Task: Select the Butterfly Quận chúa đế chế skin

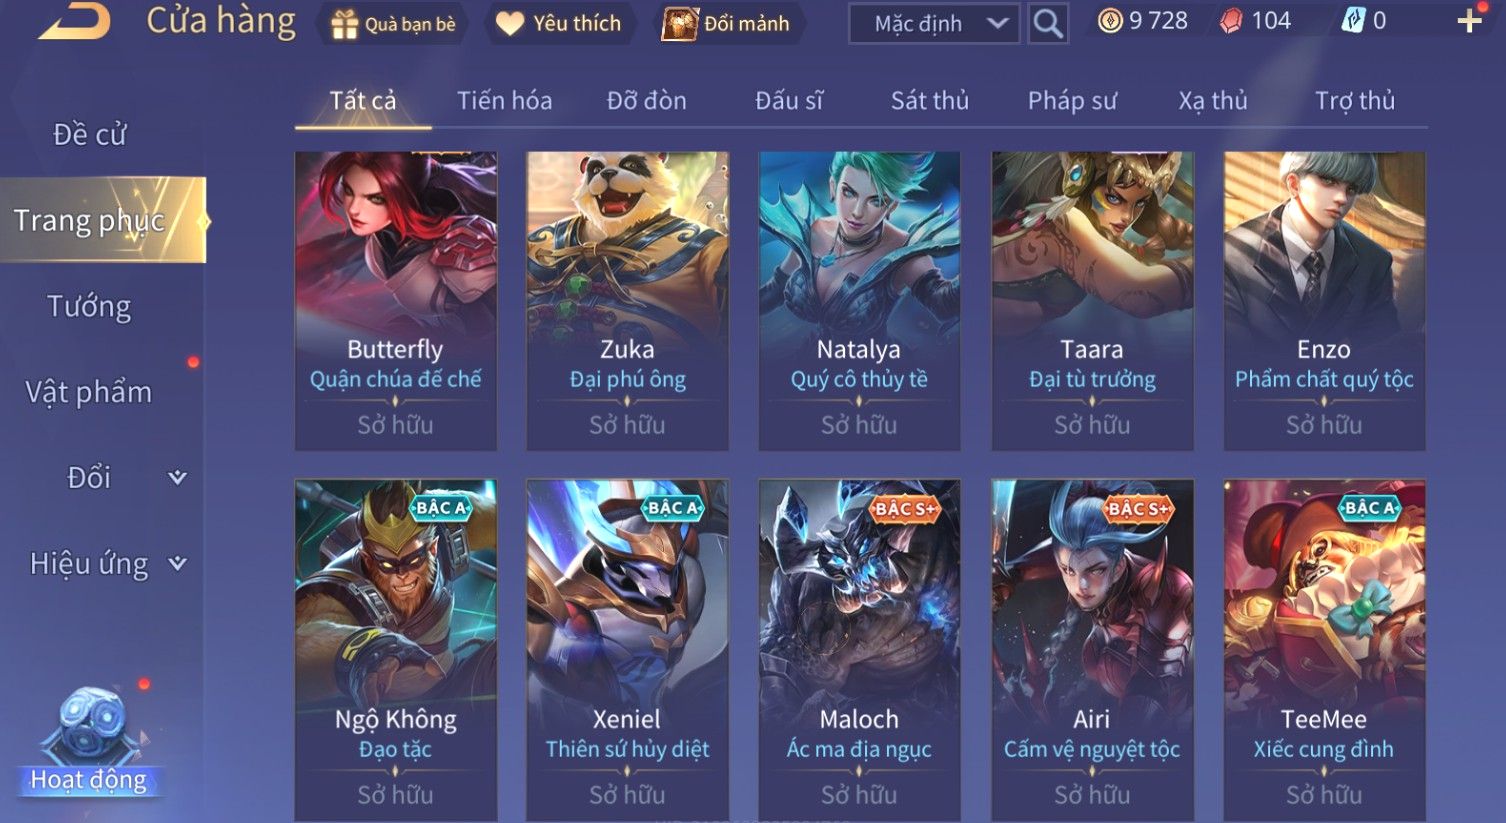Action: (x=396, y=301)
